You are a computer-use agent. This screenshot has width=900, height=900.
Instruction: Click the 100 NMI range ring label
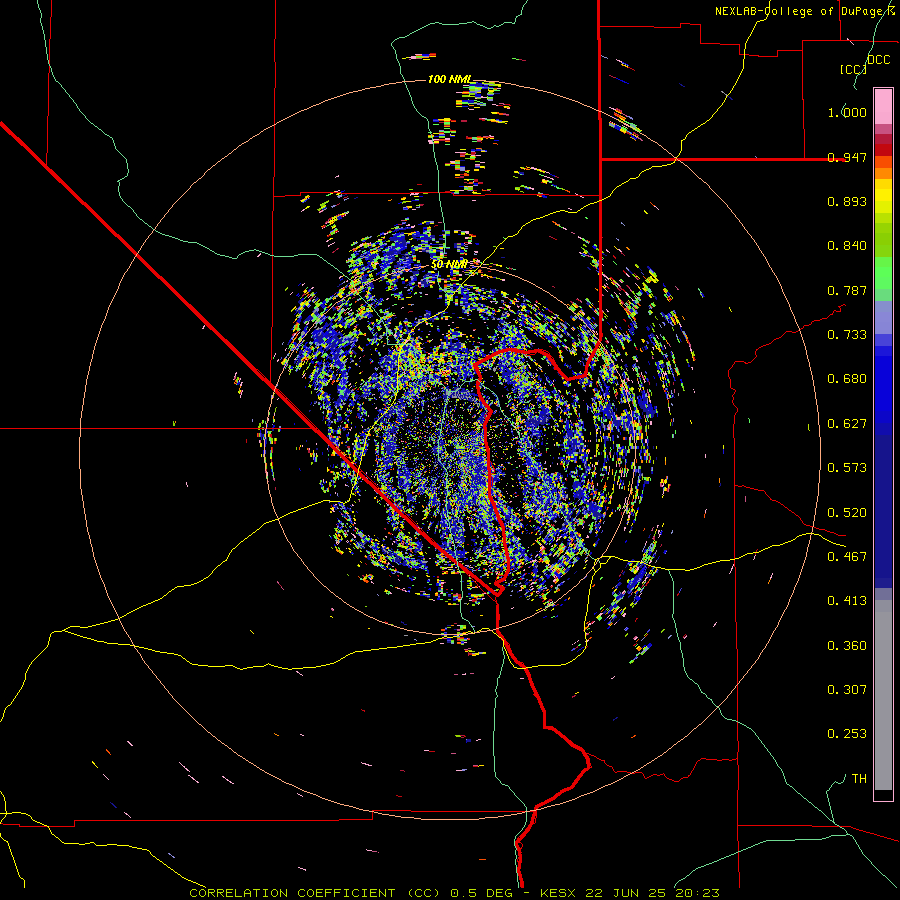point(450,79)
